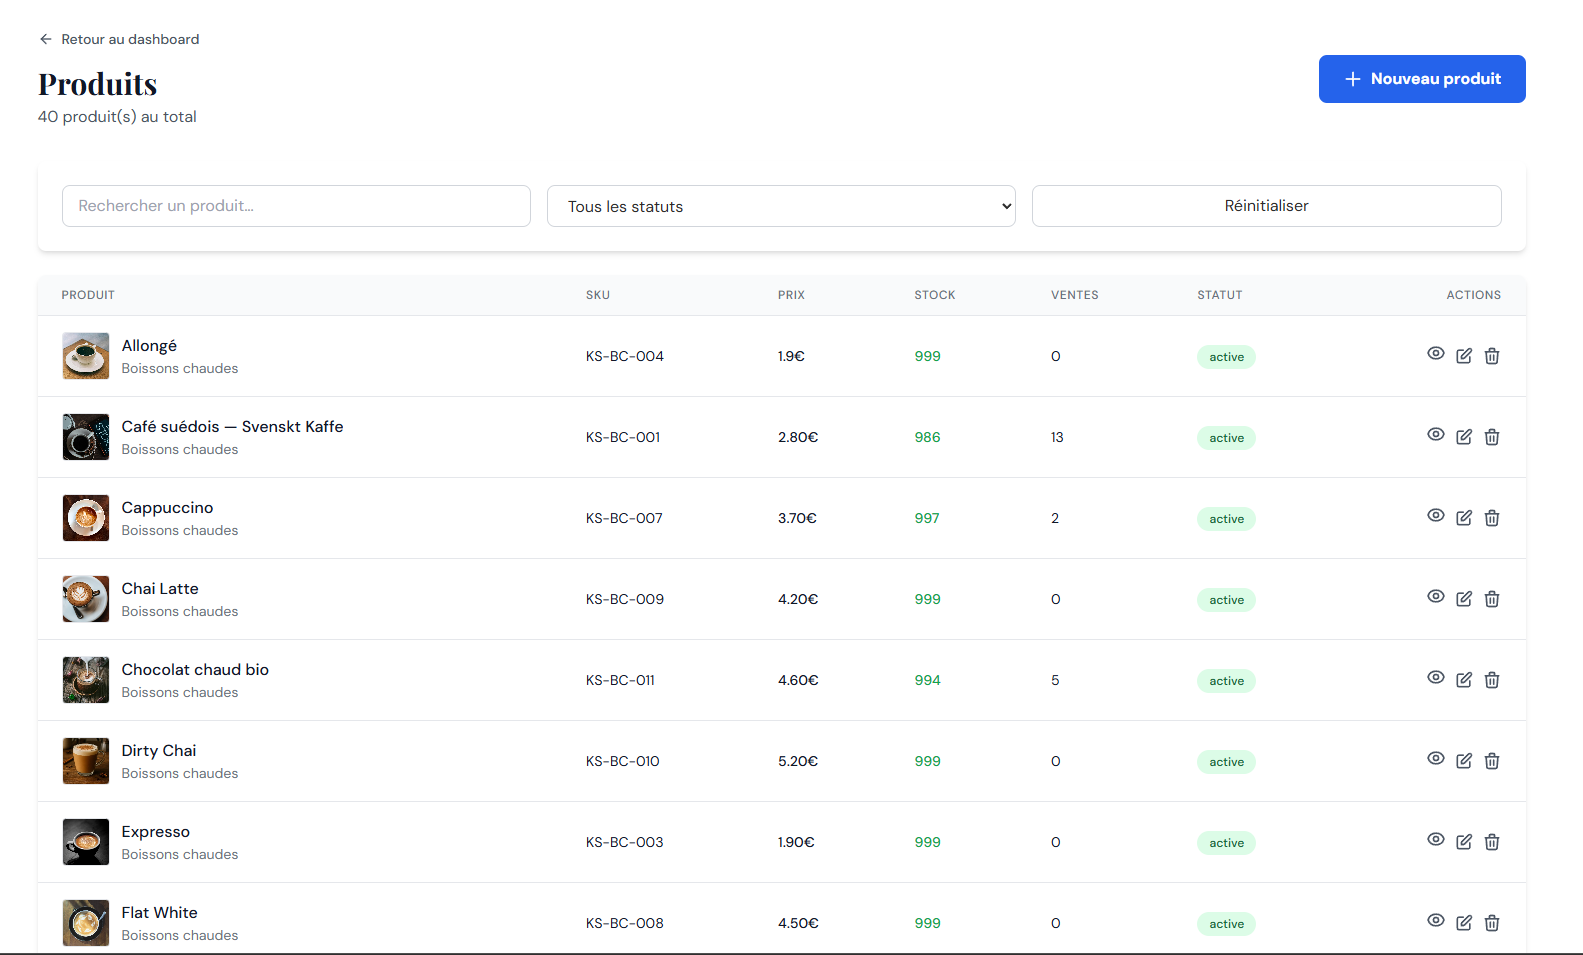The image size is (1583, 955).
Task: Delete the Flat White product
Action: coord(1492,923)
